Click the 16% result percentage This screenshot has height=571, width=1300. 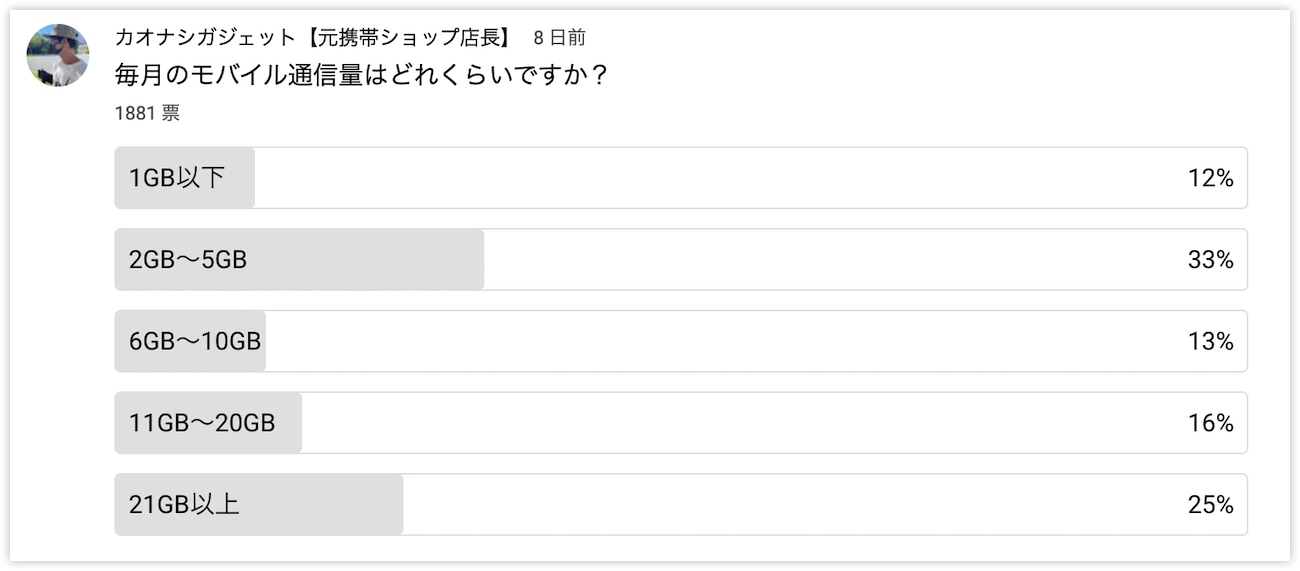coord(1211,423)
